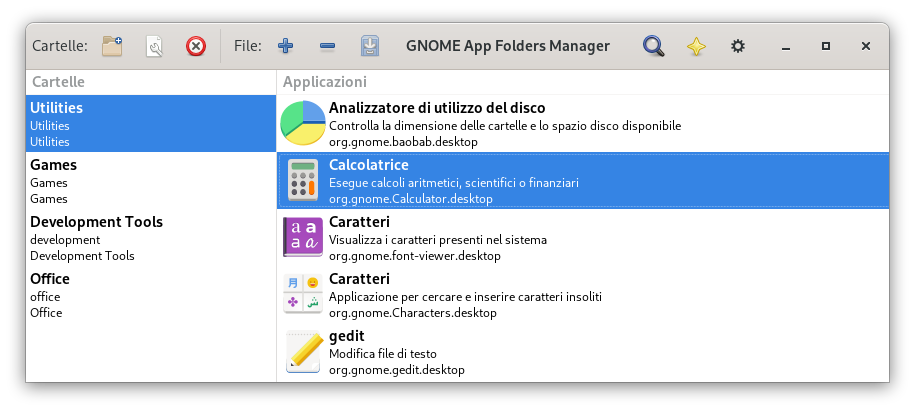Click the purple font-viewer Caratteri icon
This screenshot has height=411, width=915.
click(x=303, y=236)
